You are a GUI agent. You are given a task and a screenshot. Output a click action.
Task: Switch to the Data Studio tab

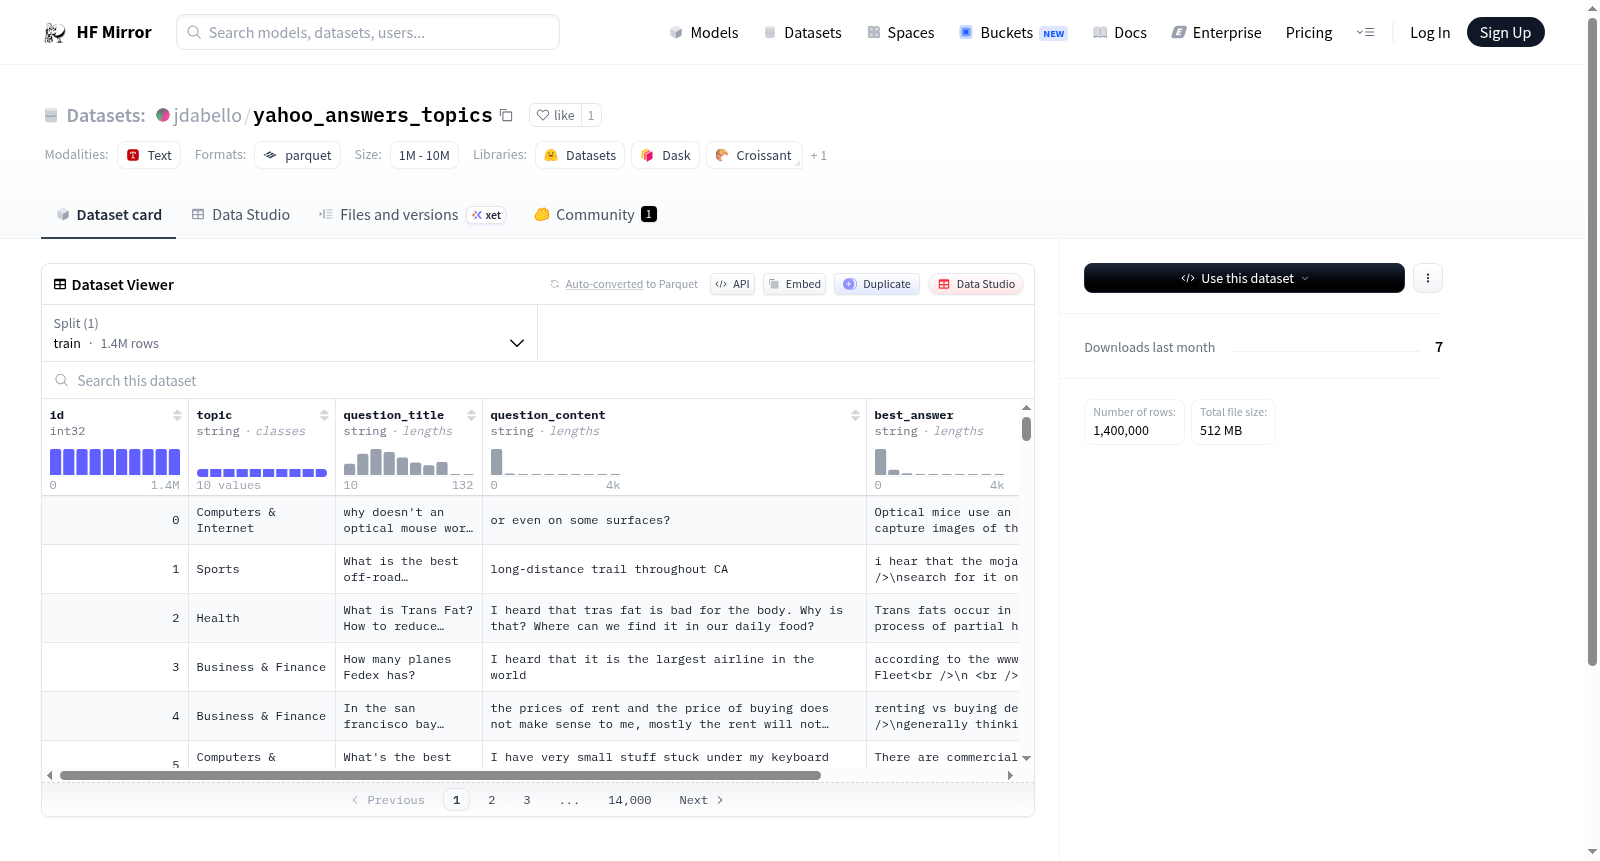click(241, 214)
